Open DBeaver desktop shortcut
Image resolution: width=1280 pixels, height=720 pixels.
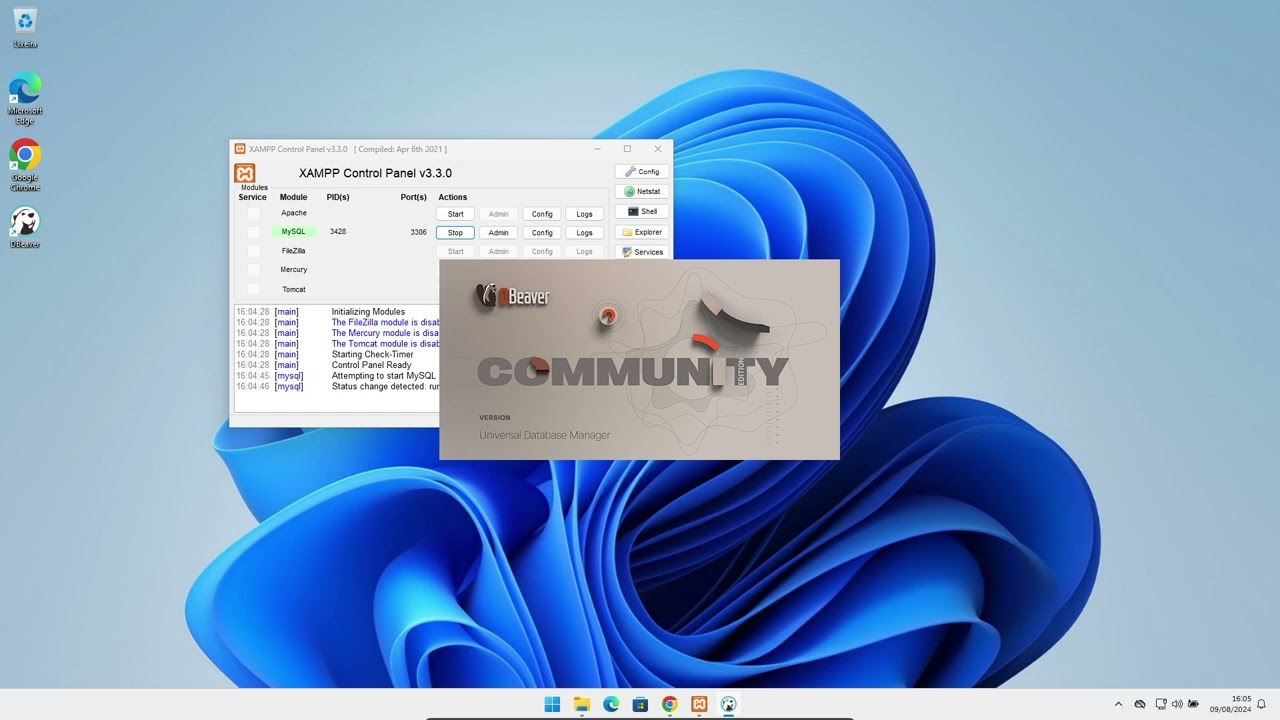tap(25, 227)
